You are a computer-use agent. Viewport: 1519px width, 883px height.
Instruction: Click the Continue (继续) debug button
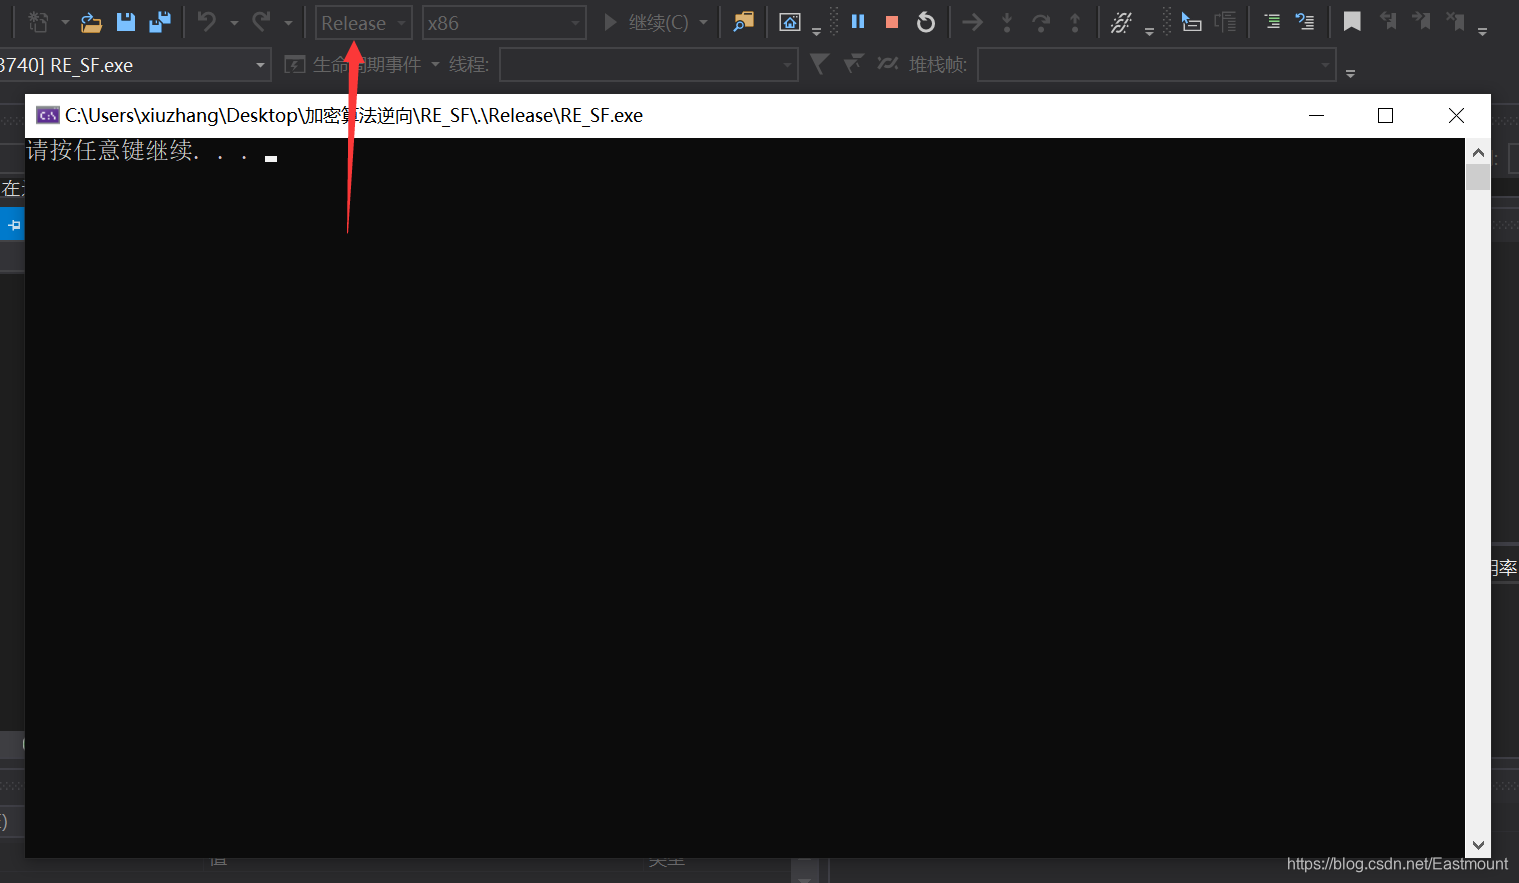click(x=646, y=22)
